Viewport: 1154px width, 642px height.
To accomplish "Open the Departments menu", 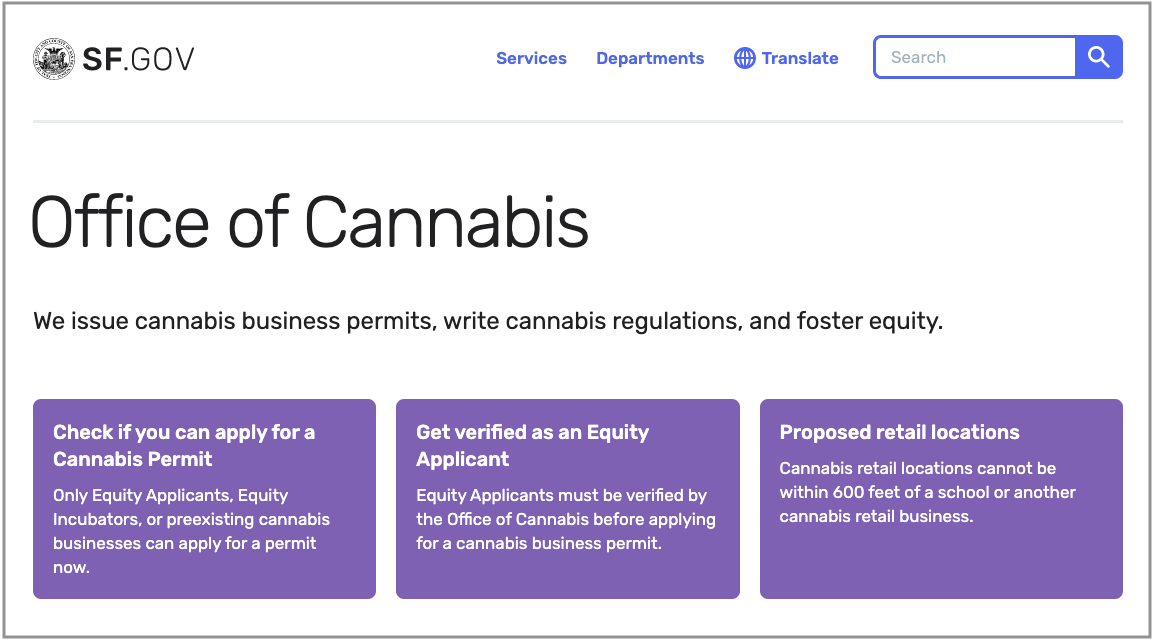I will [x=650, y=58].
